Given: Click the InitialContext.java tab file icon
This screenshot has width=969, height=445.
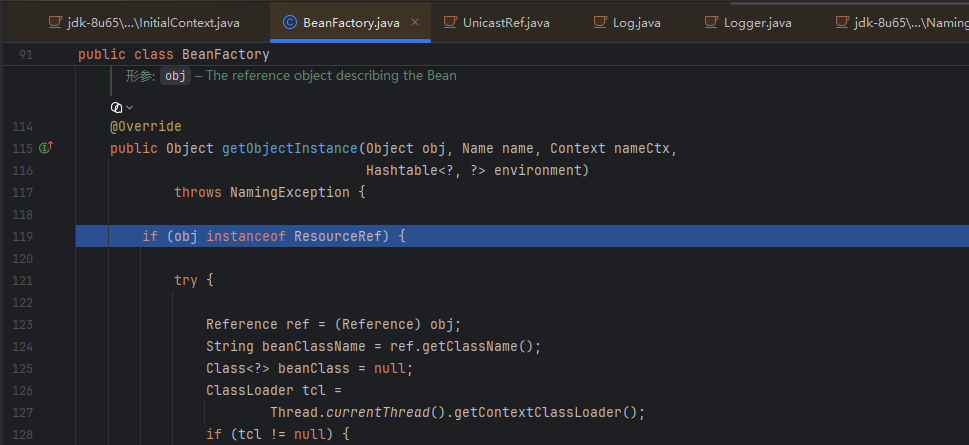Looking at the screenshot, I should tap(56, 22).
